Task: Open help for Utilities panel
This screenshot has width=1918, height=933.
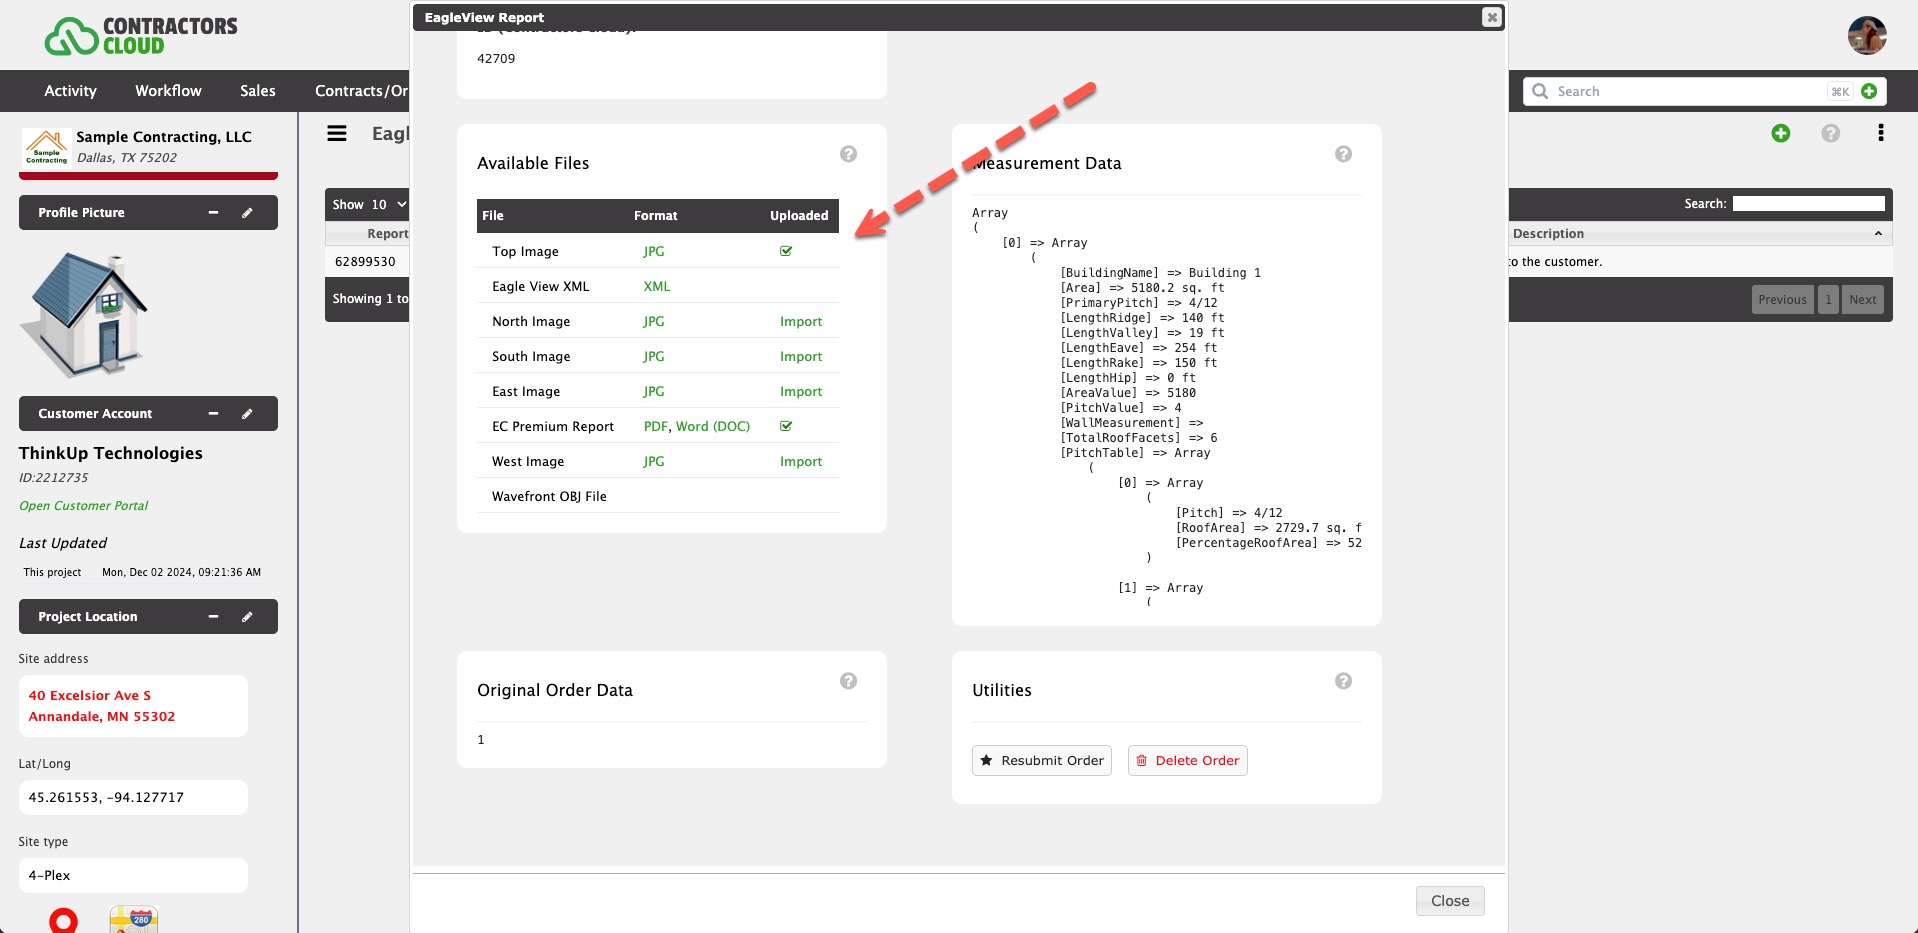Action: coord(1343,681)
